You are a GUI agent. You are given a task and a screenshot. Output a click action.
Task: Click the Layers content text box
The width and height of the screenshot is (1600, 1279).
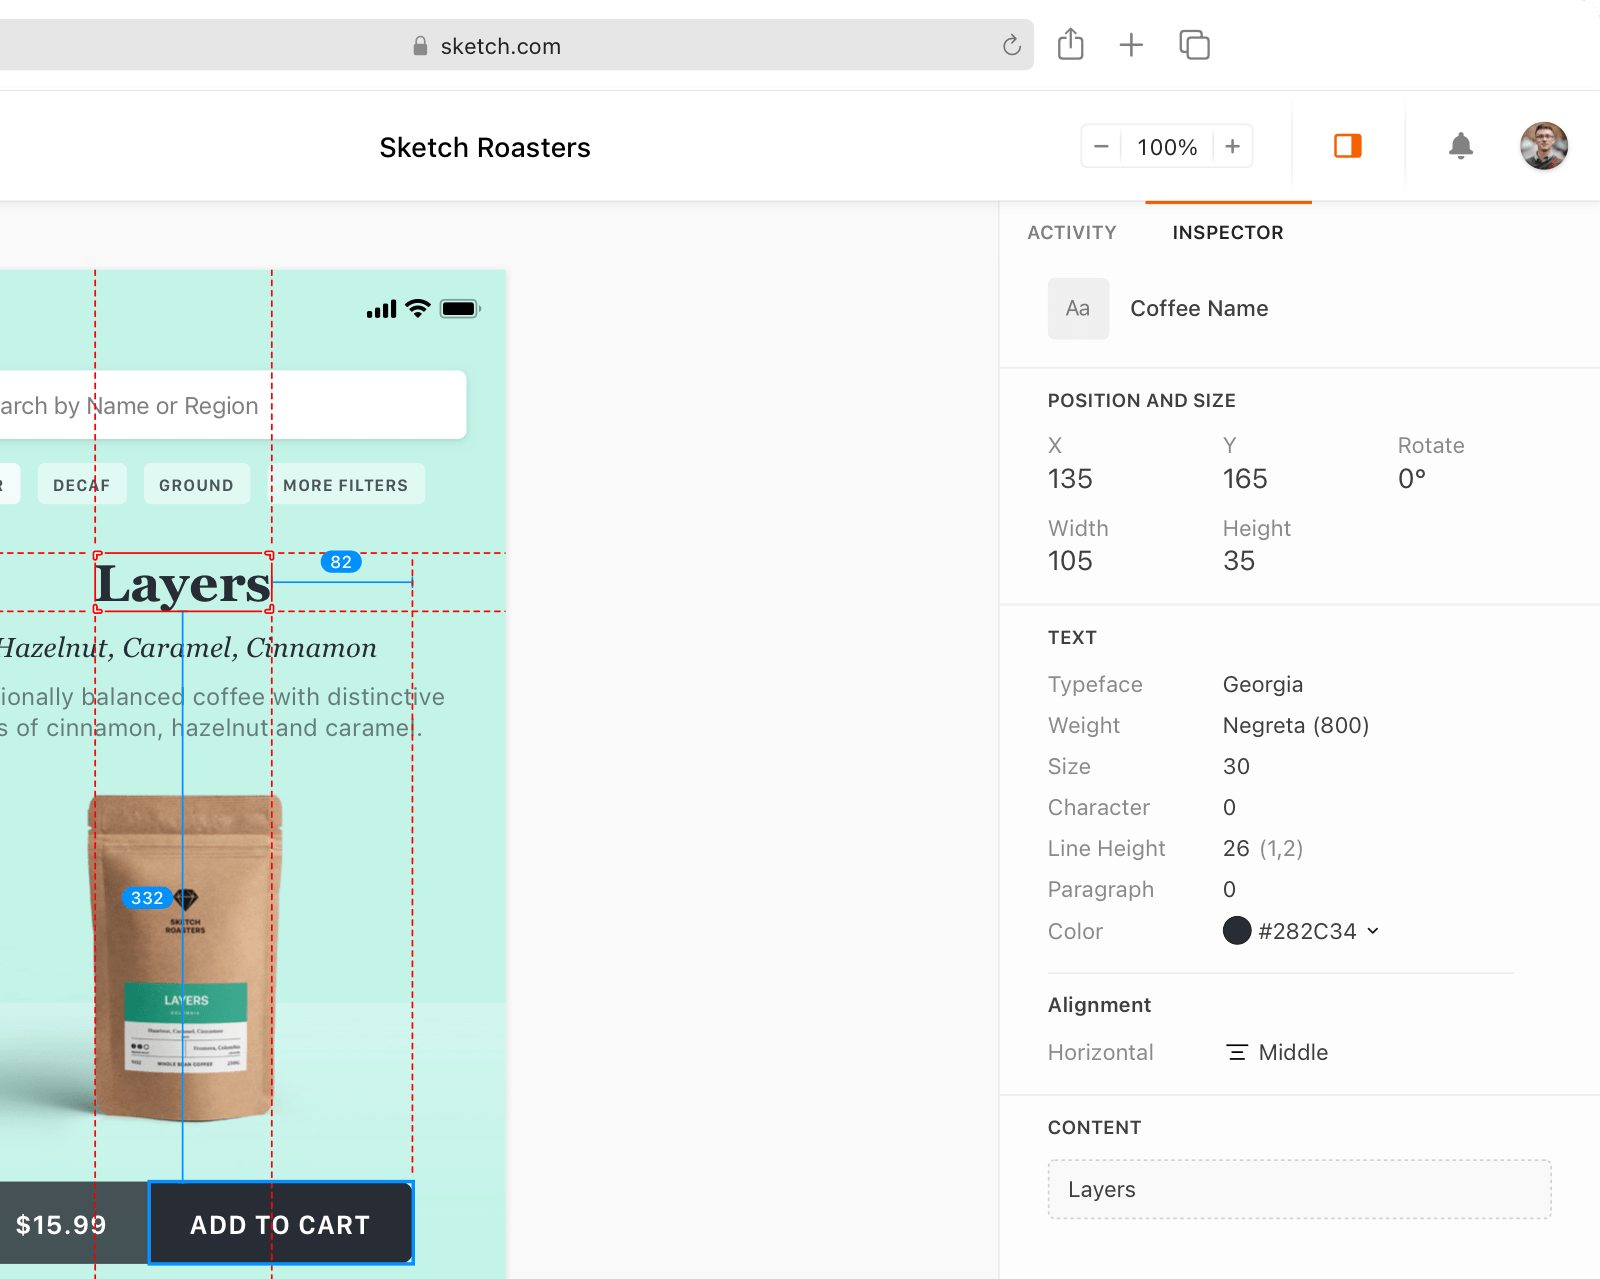click(1298, 1189)
